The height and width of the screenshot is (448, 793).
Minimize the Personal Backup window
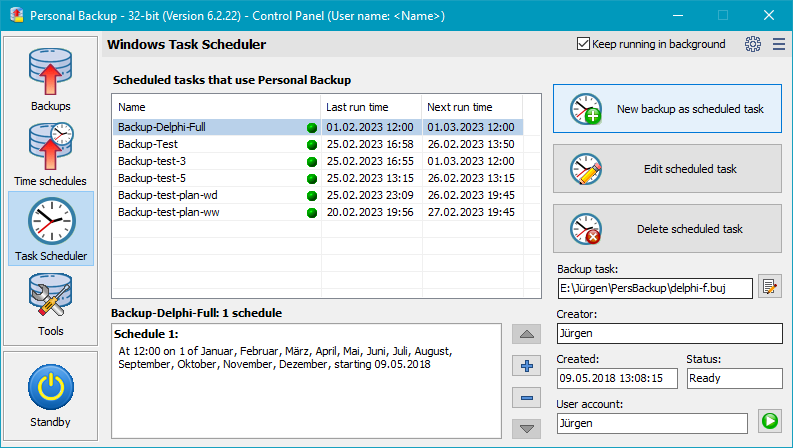678,15
